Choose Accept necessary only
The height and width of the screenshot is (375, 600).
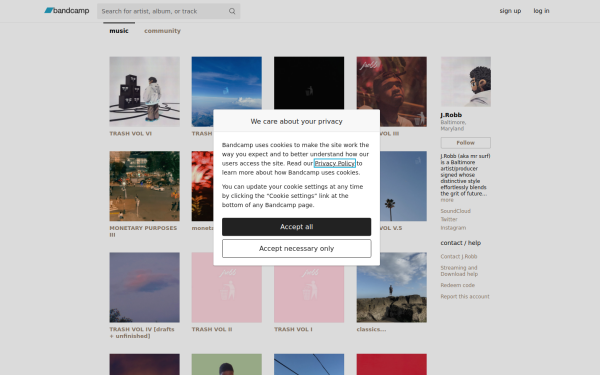point(296,249)
